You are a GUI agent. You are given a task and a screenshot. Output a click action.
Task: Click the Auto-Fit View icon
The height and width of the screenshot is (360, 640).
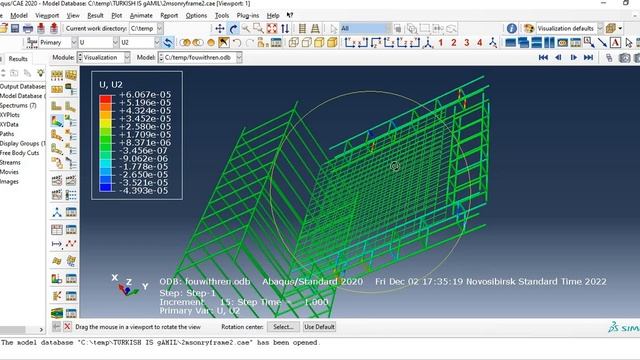(x=272, y=29)
